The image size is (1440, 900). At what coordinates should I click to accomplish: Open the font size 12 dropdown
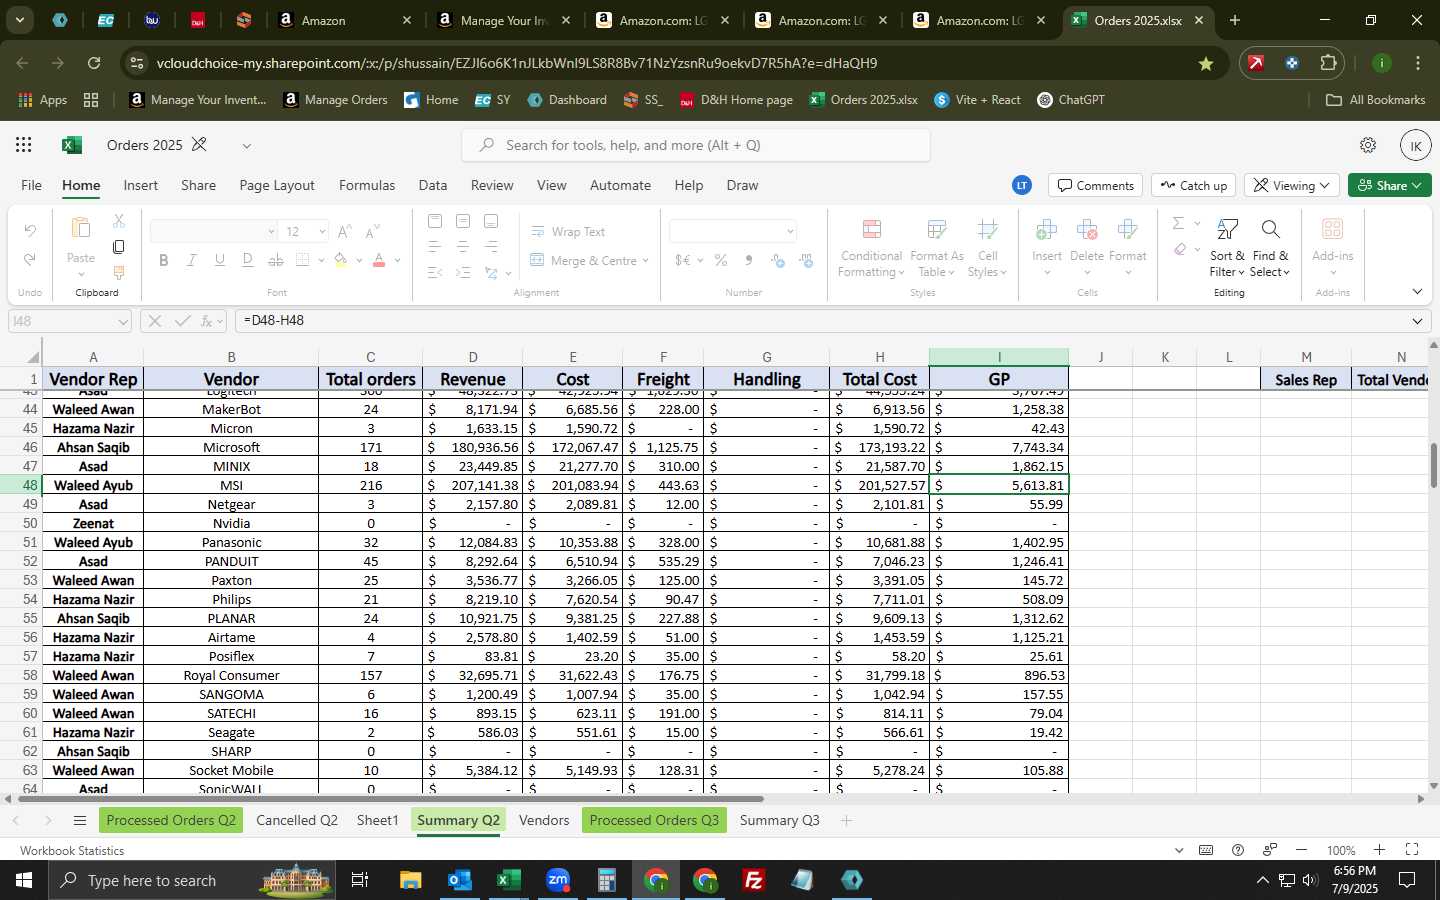click(322, 232)
